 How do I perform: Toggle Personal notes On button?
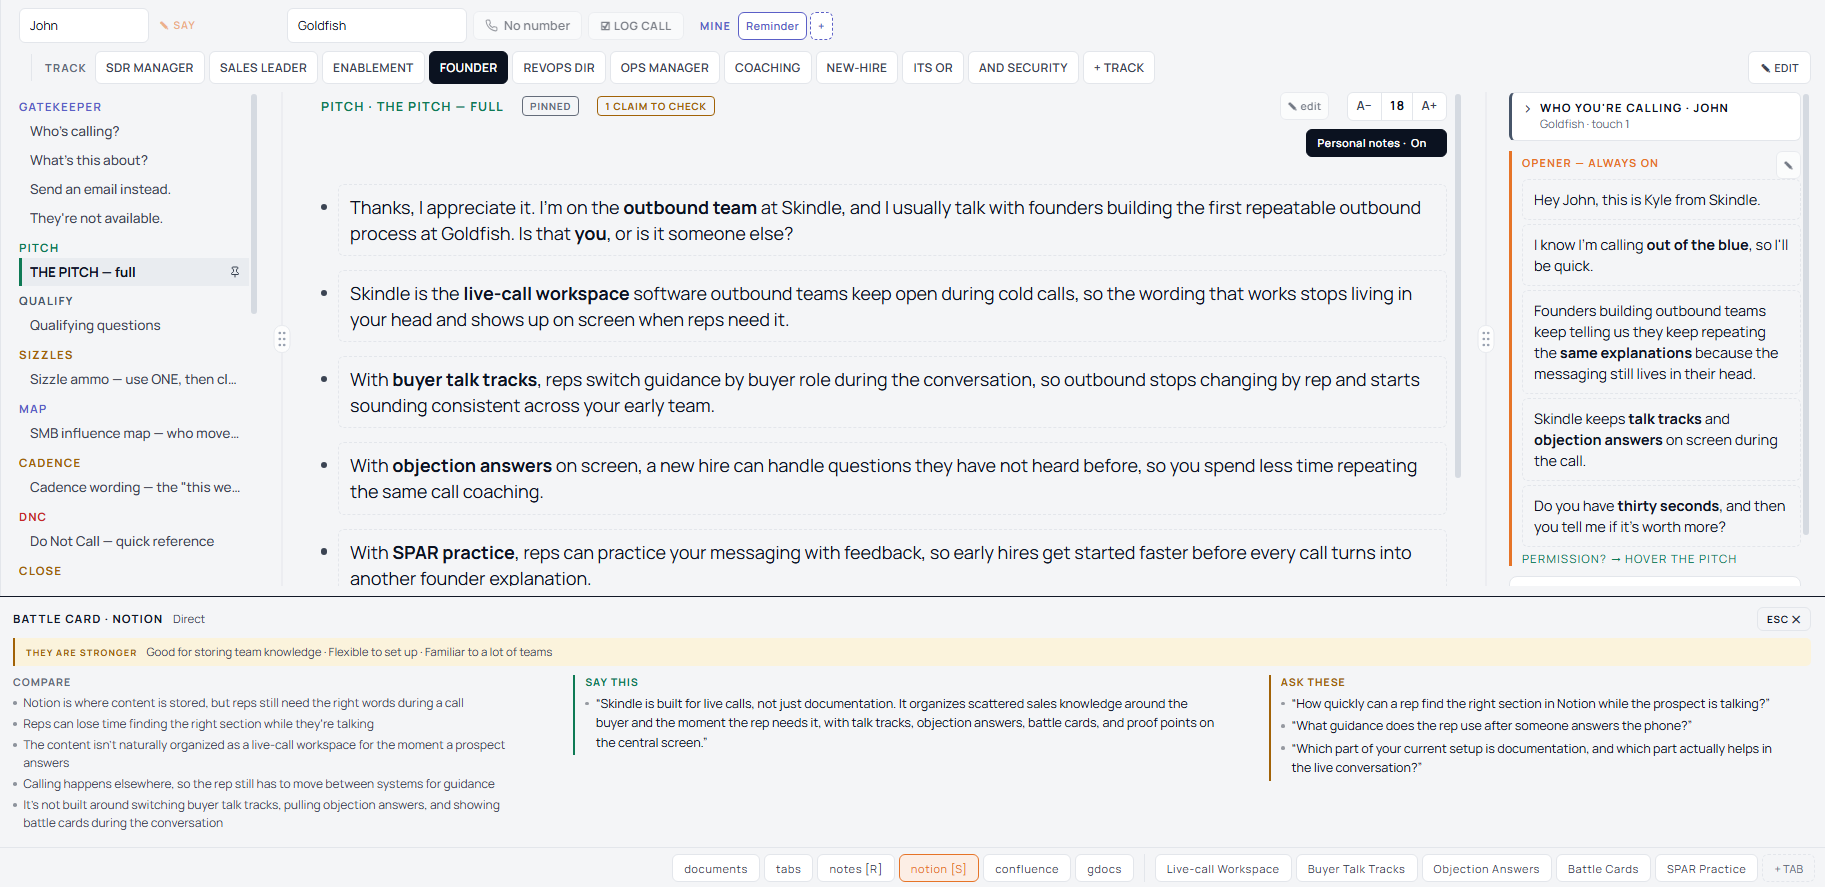coord(1376,143)
